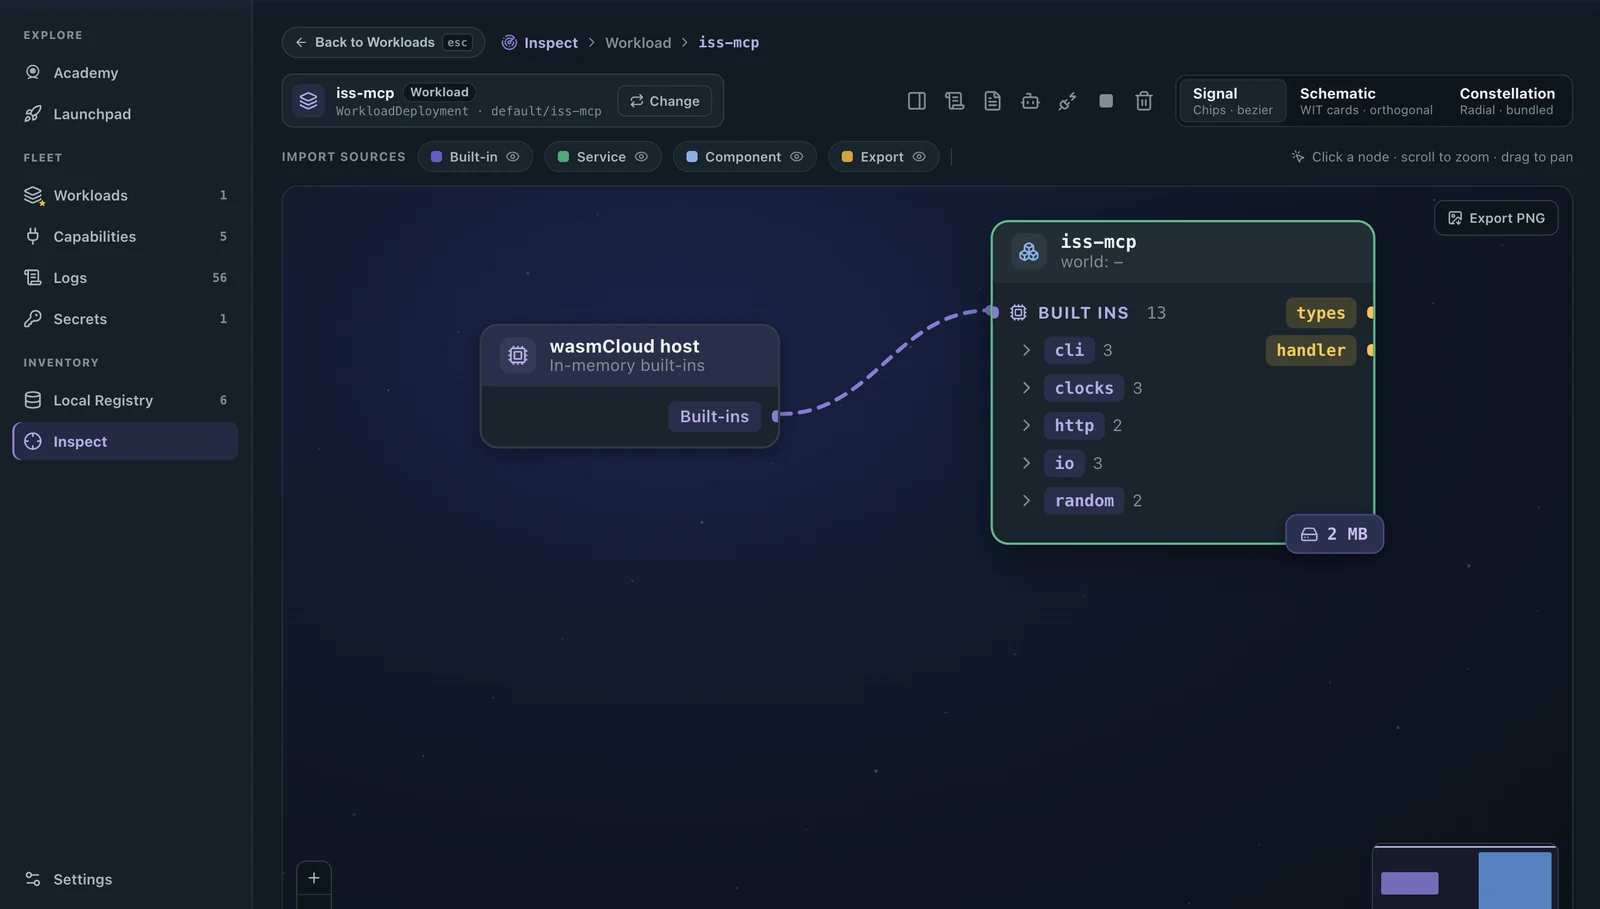
Task: Open Secrets key entry
Action: click(x=125, y=319)
